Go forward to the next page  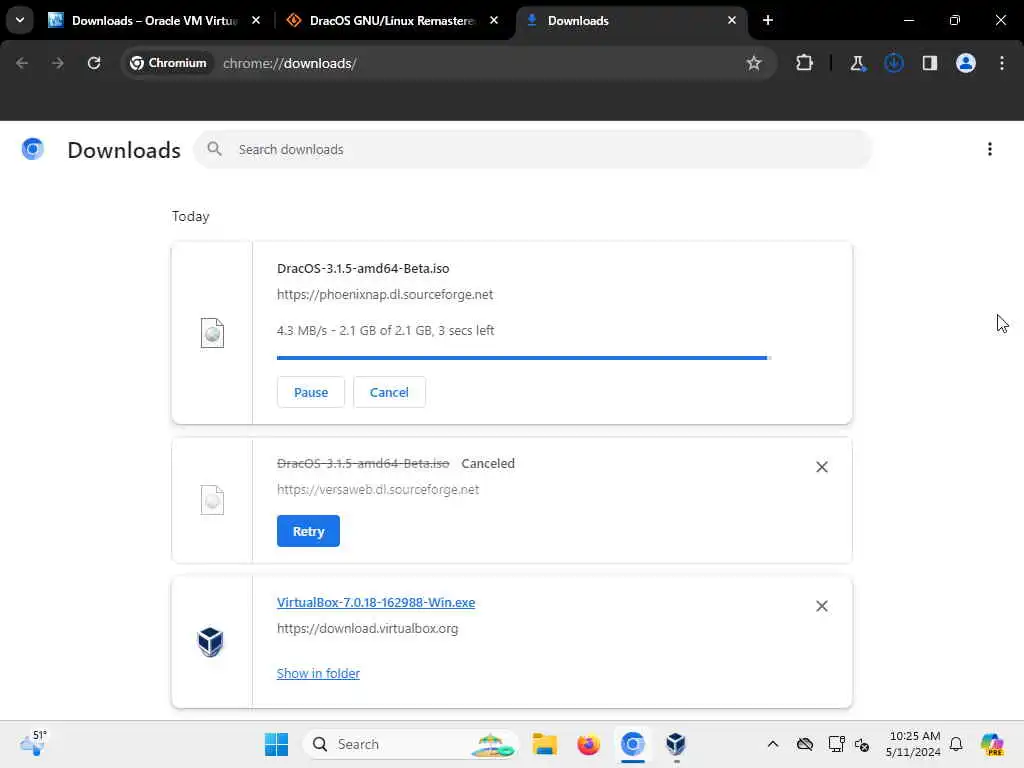point(58,63)
